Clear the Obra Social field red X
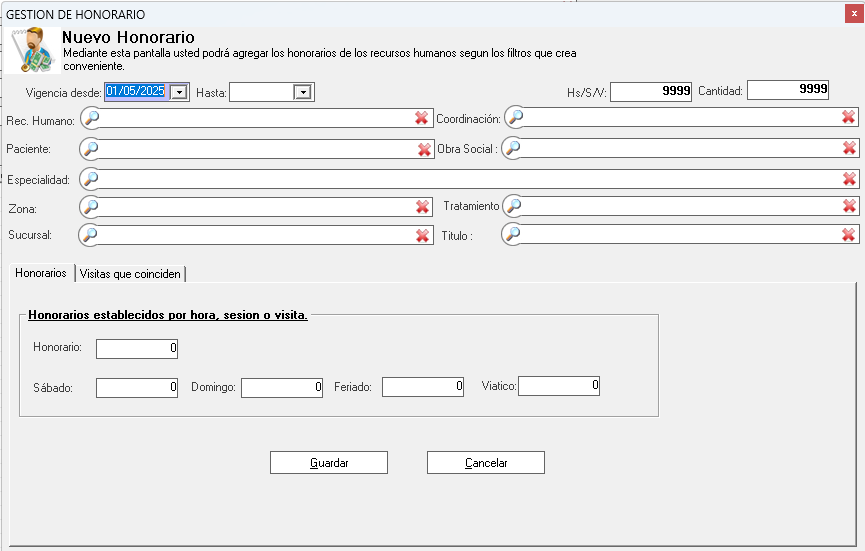This screenshot has width=865, height=551. tap(849, 148)
